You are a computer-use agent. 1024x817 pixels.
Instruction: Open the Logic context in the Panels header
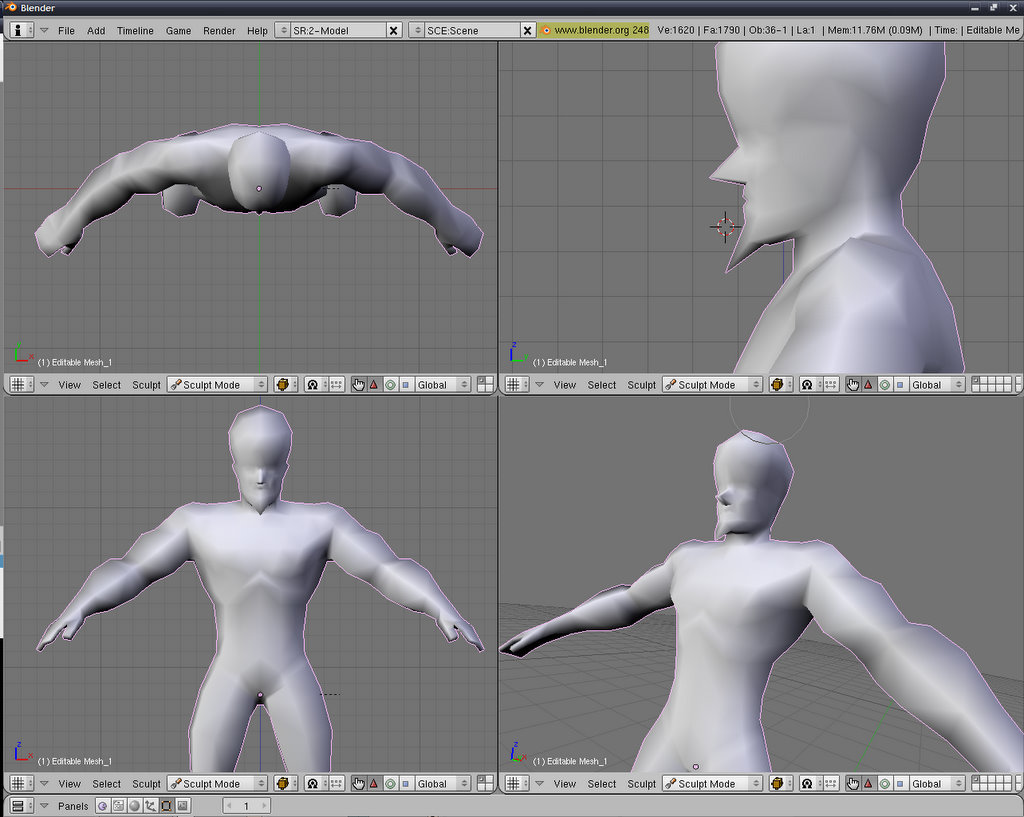103,805
